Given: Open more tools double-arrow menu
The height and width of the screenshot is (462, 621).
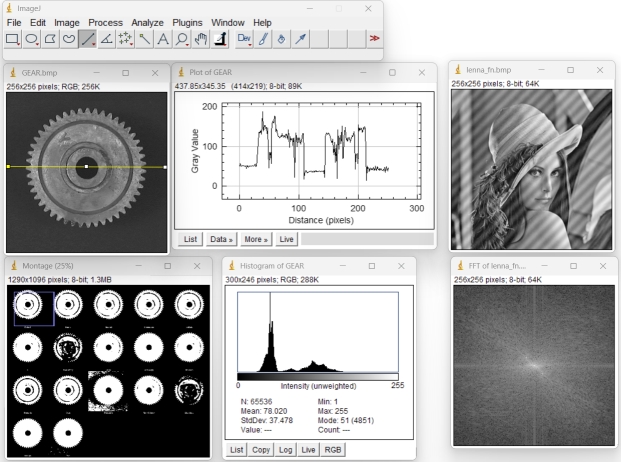Looking at the screenshot, I should tap(375, 40).
